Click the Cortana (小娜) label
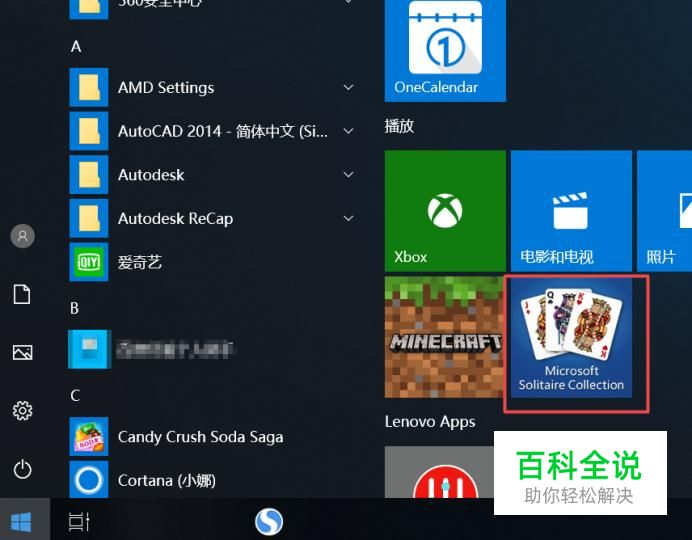Viewport: 692px width, 540px height. pos(167,480)
